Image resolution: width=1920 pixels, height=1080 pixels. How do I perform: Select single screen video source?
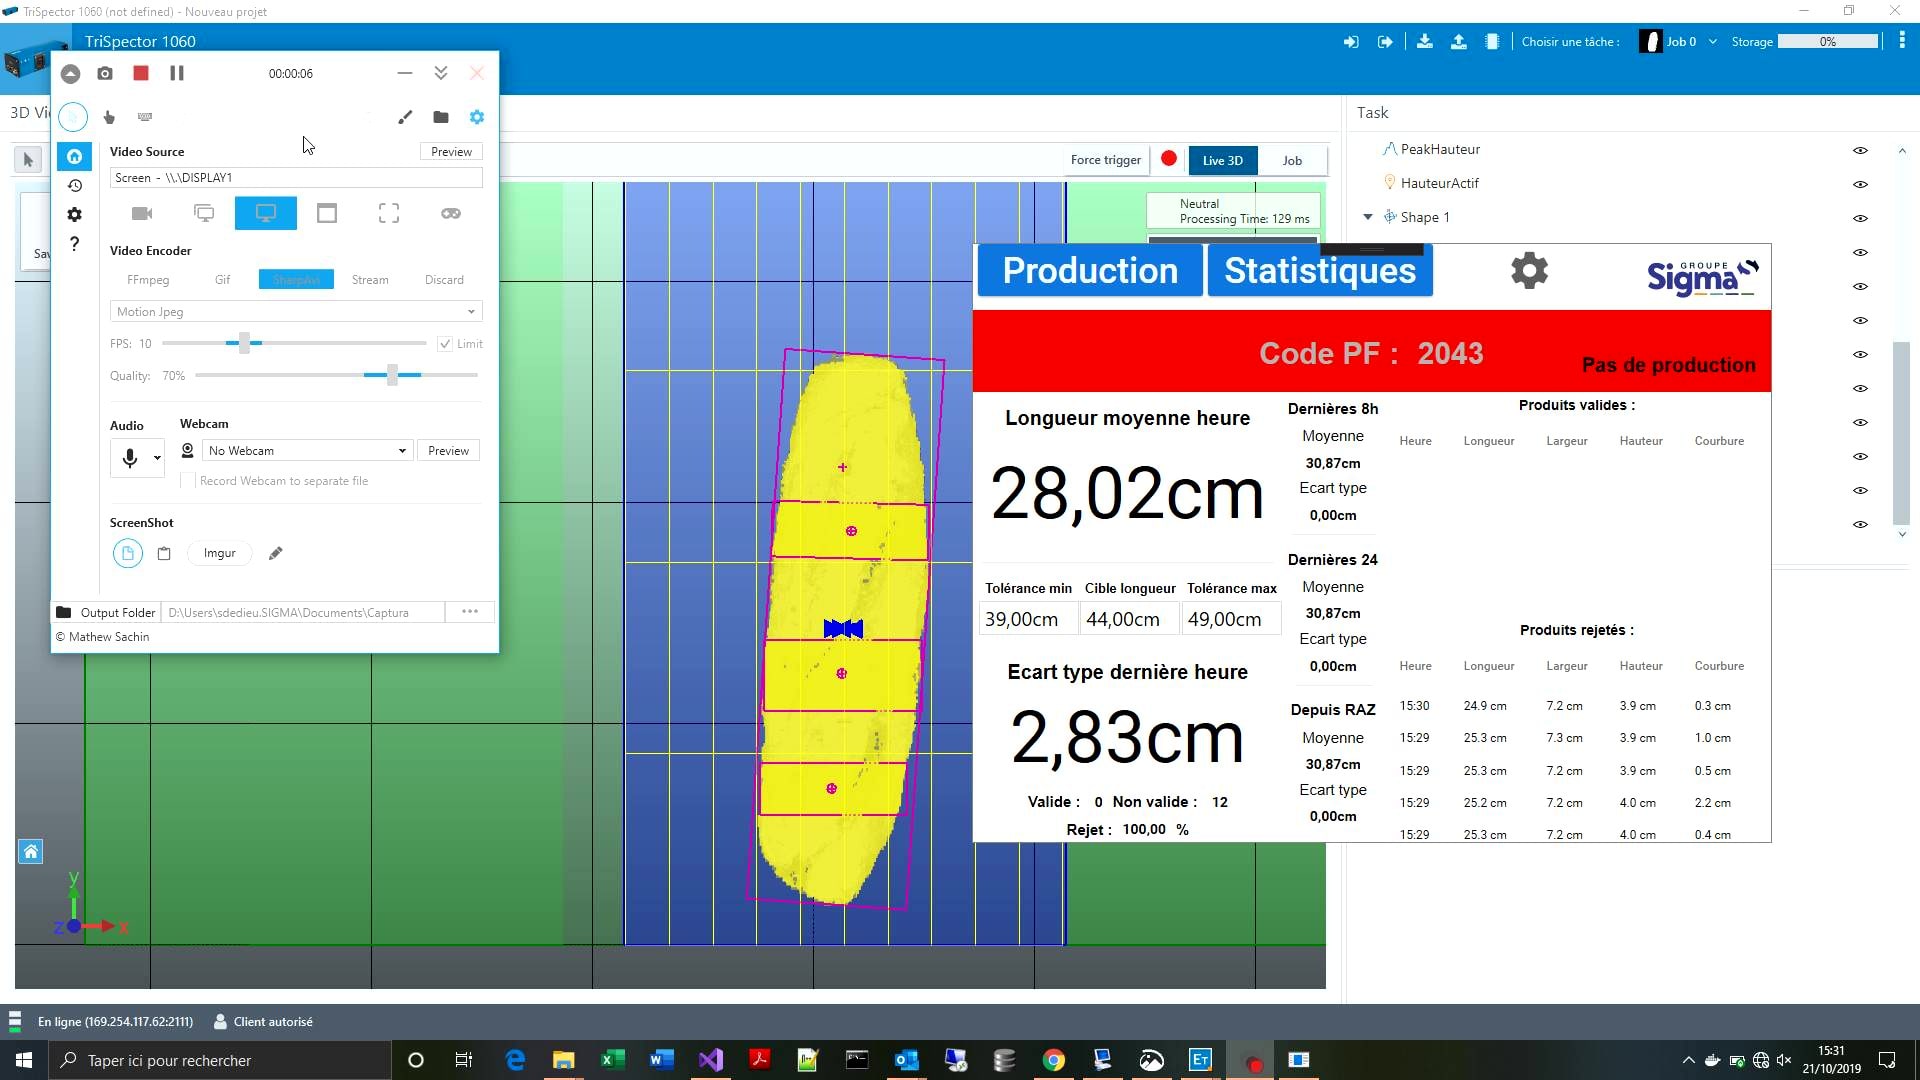[x=266, y=213]
